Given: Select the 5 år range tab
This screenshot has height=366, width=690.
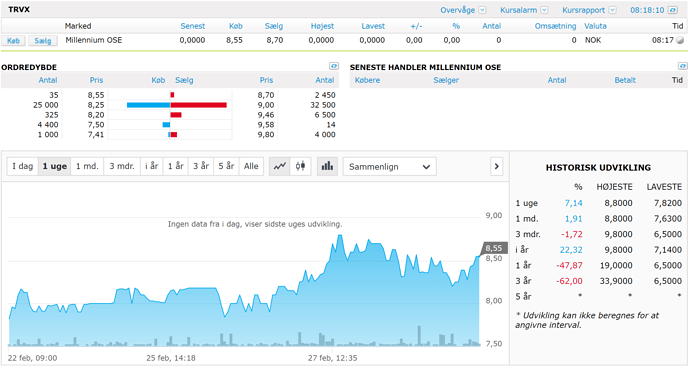Looking at the screenshot, I should pos(226,166).
